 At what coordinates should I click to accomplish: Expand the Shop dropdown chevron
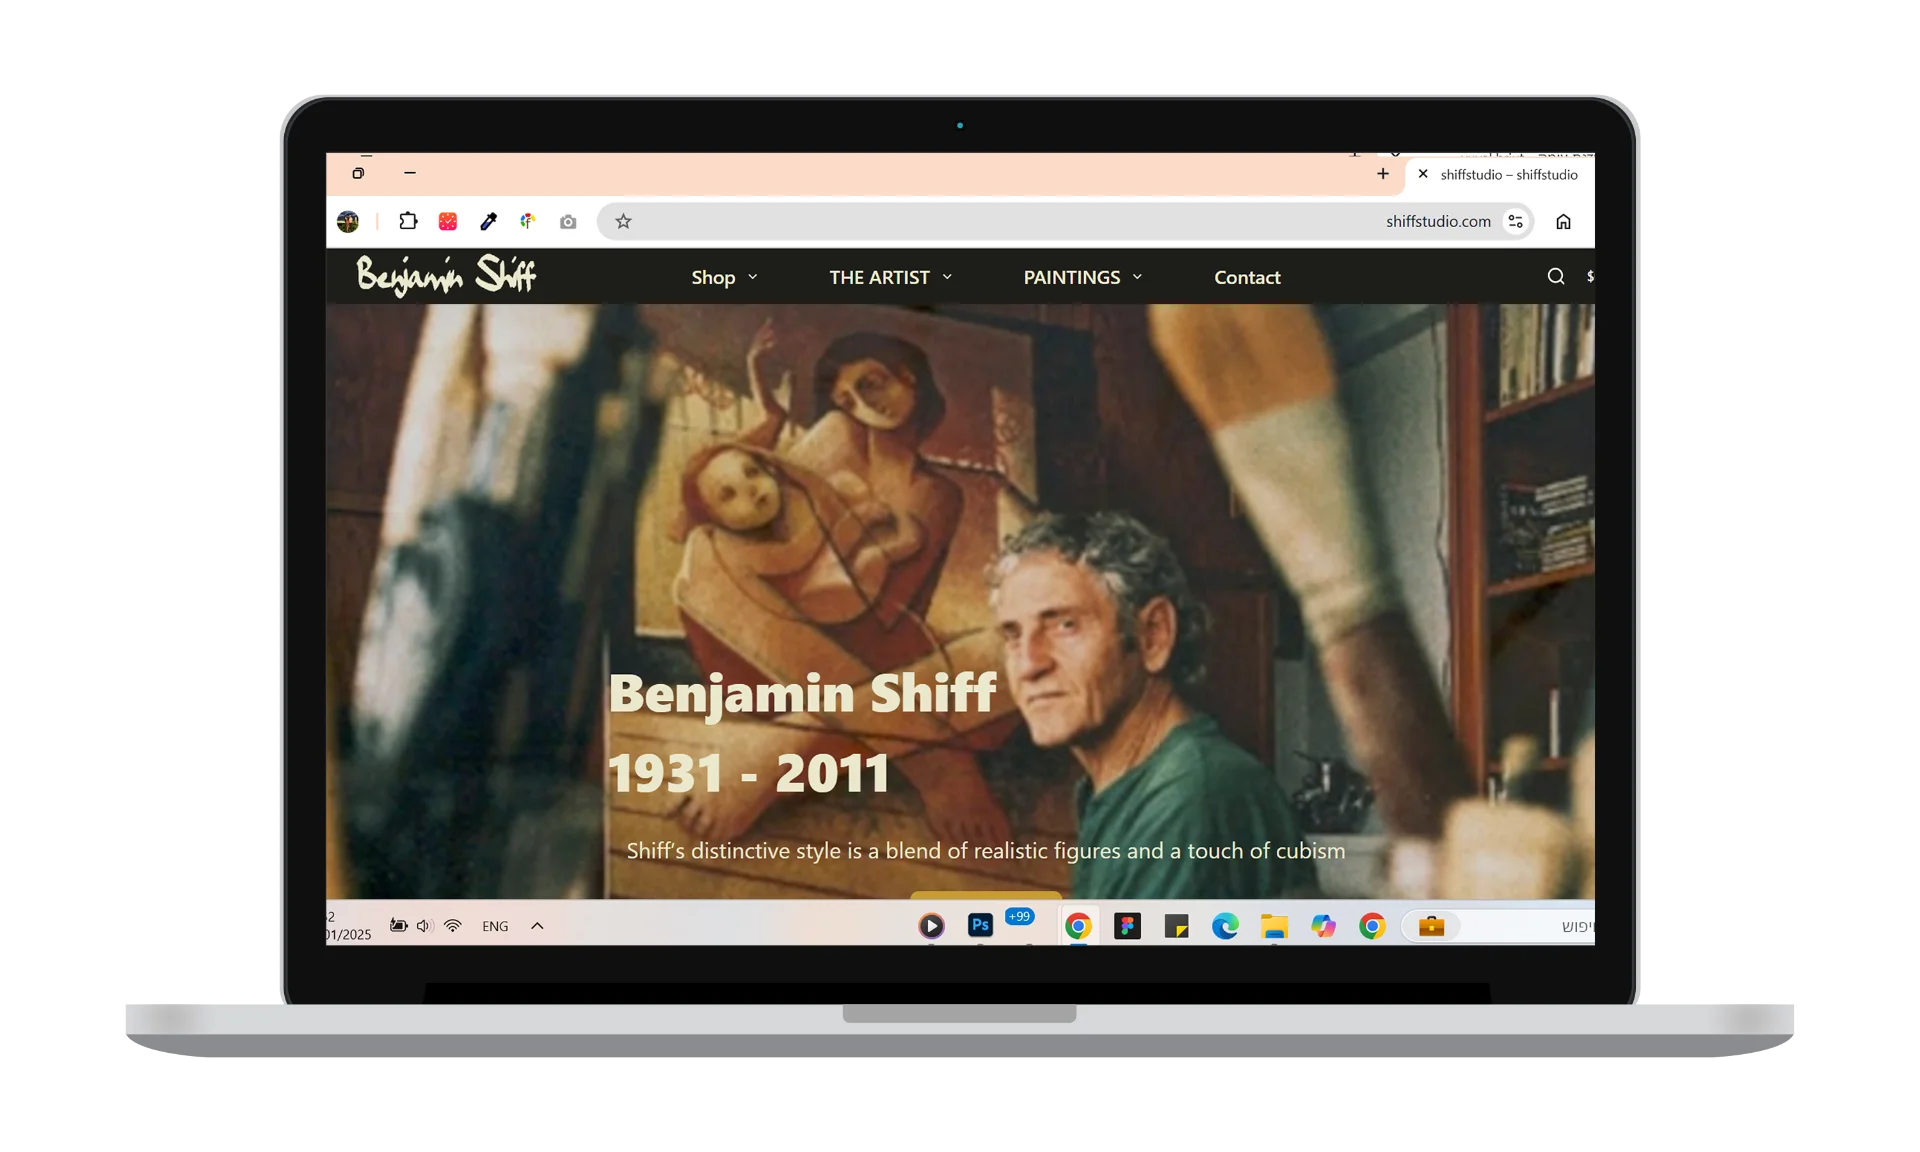pos(753,277)
